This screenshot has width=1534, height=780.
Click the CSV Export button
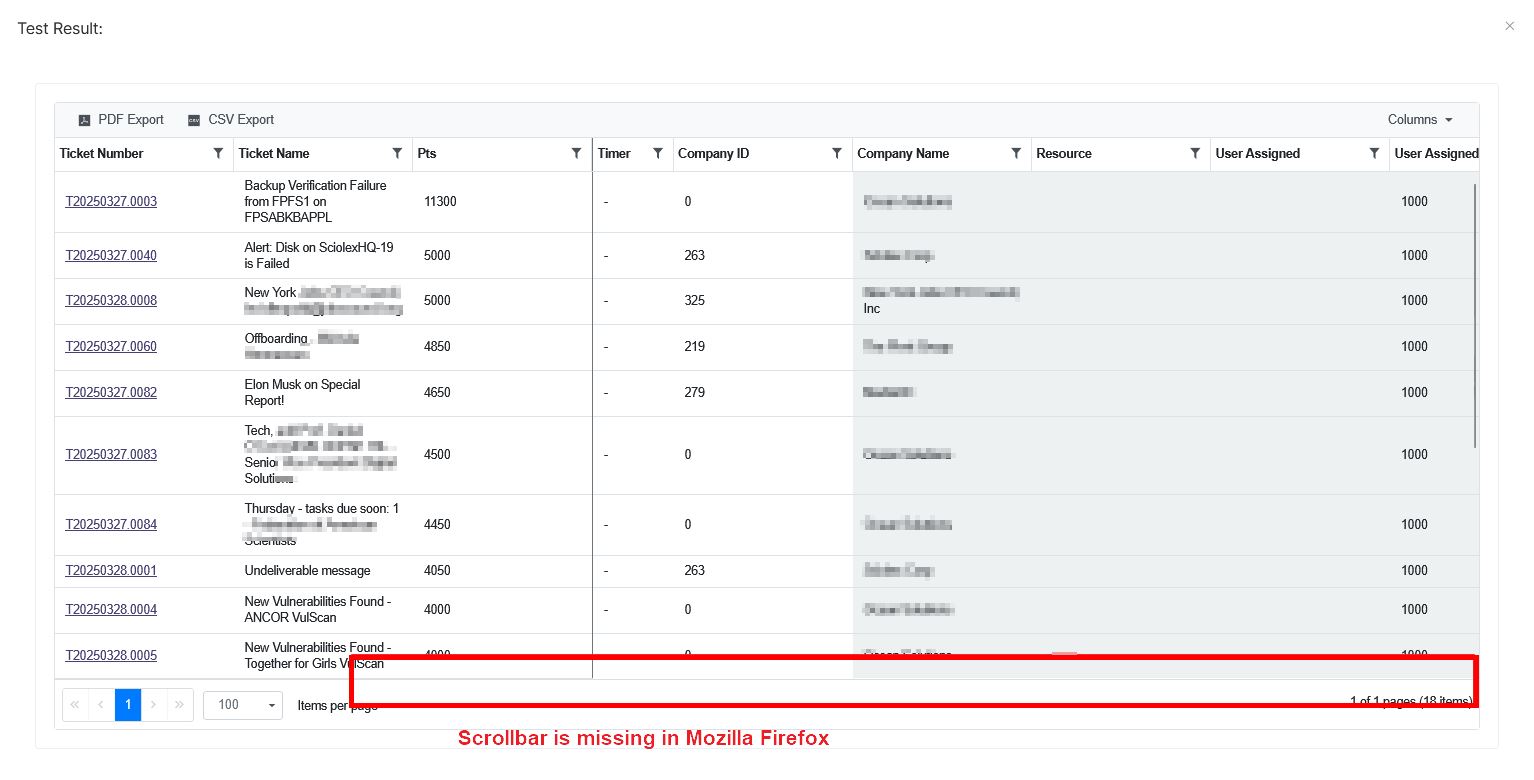pyautogui.click(x=230, y=120)
